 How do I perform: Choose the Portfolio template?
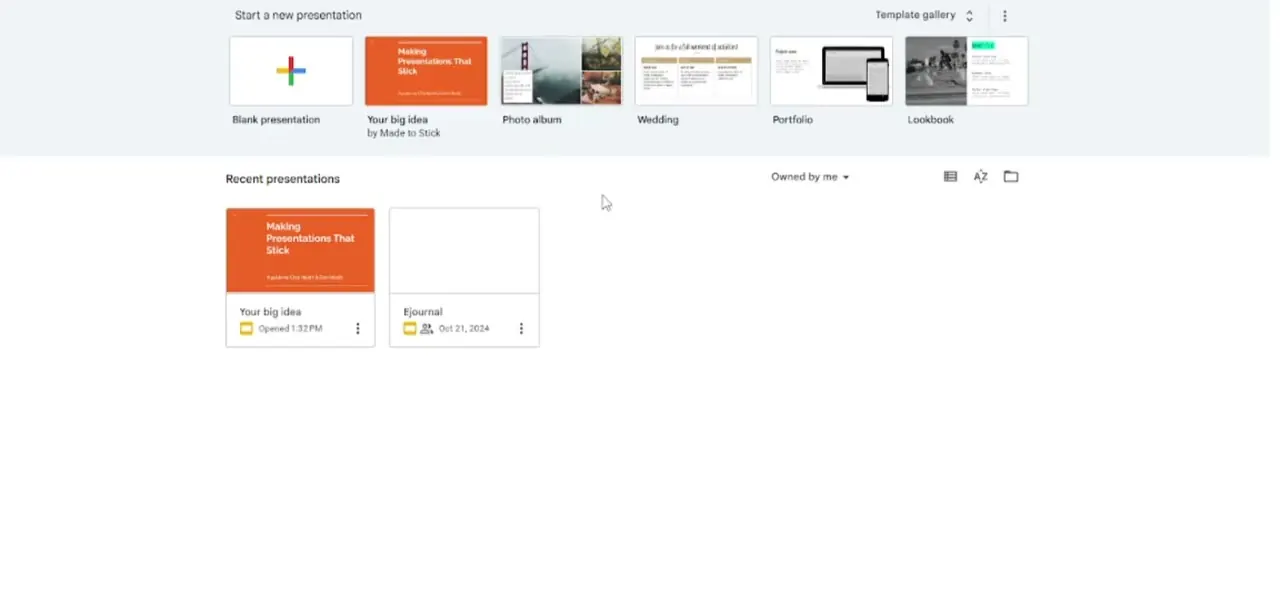pos(831,71)
